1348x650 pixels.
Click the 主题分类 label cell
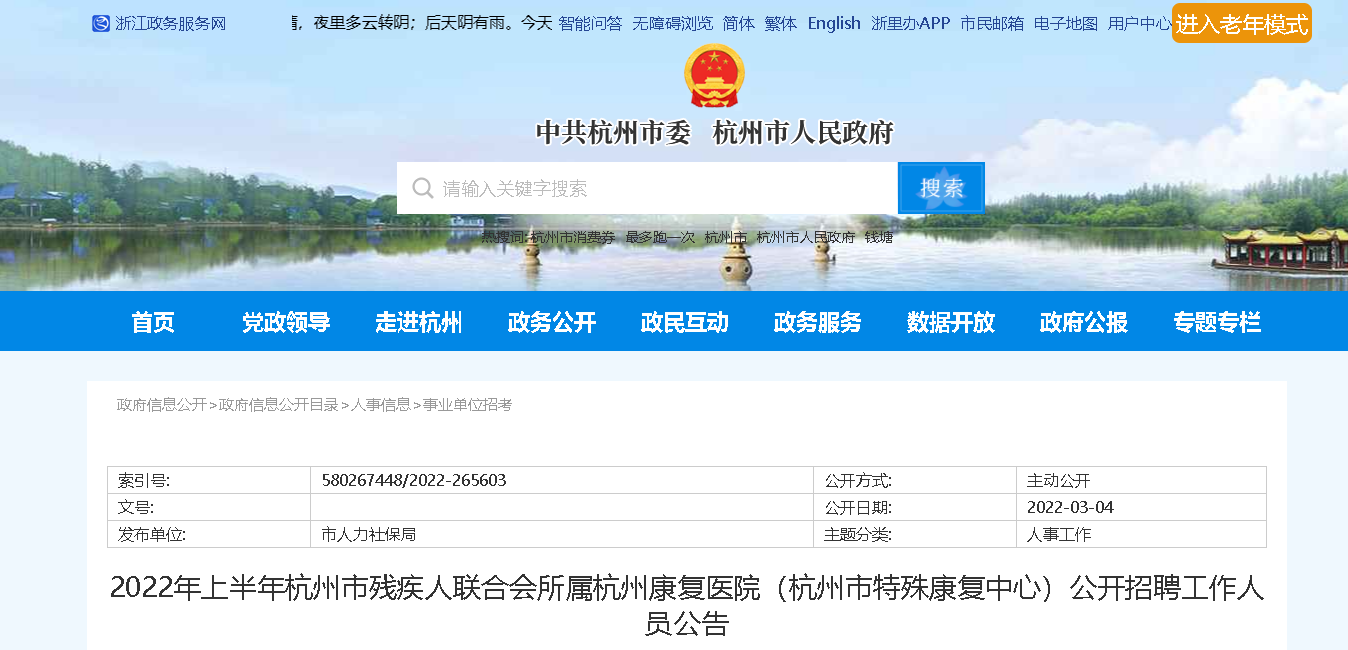[x=915, y=534]
